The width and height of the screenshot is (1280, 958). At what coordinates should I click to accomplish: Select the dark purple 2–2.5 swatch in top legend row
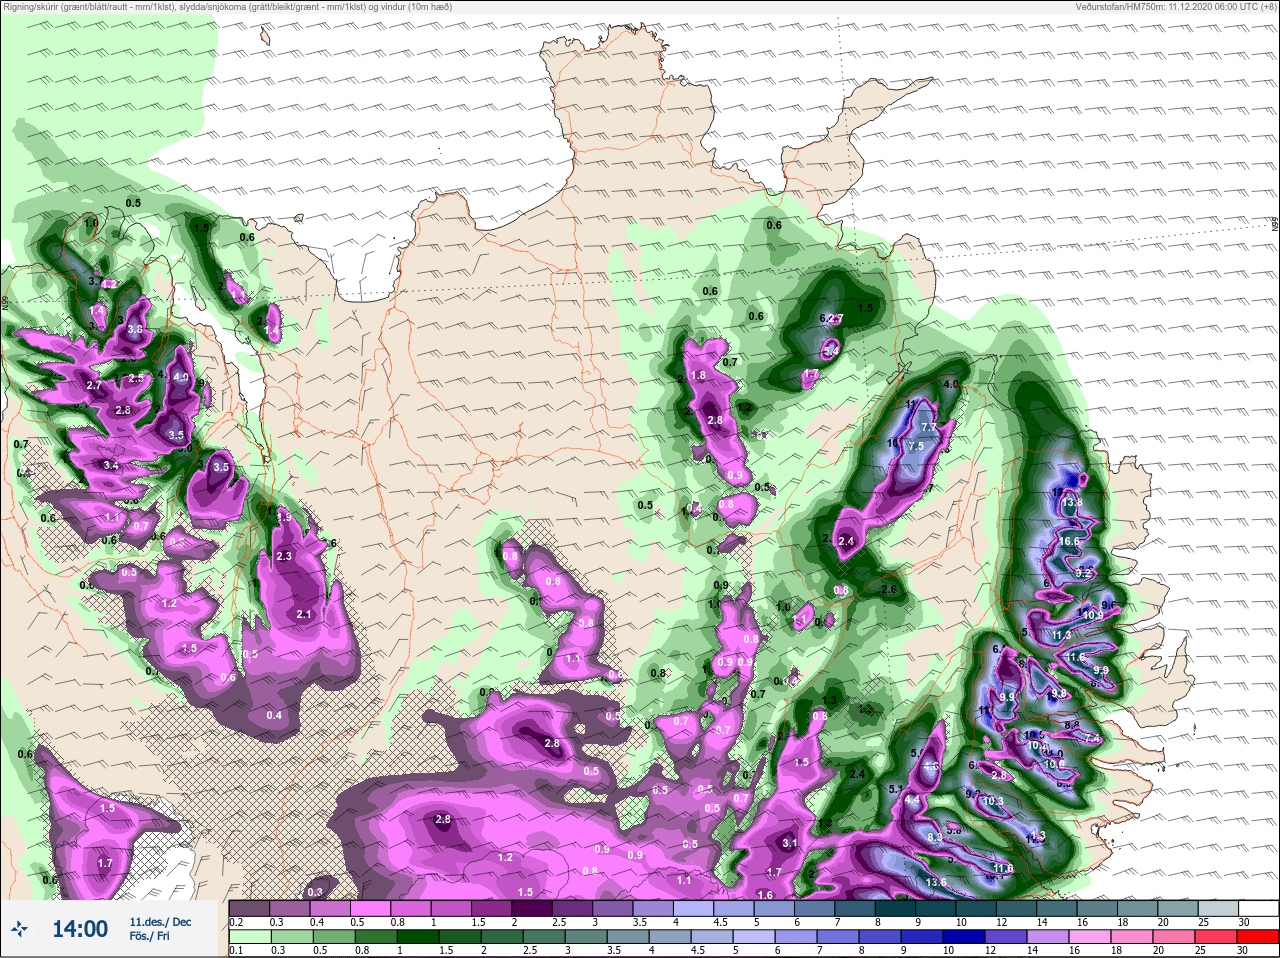tap(534, 908)
